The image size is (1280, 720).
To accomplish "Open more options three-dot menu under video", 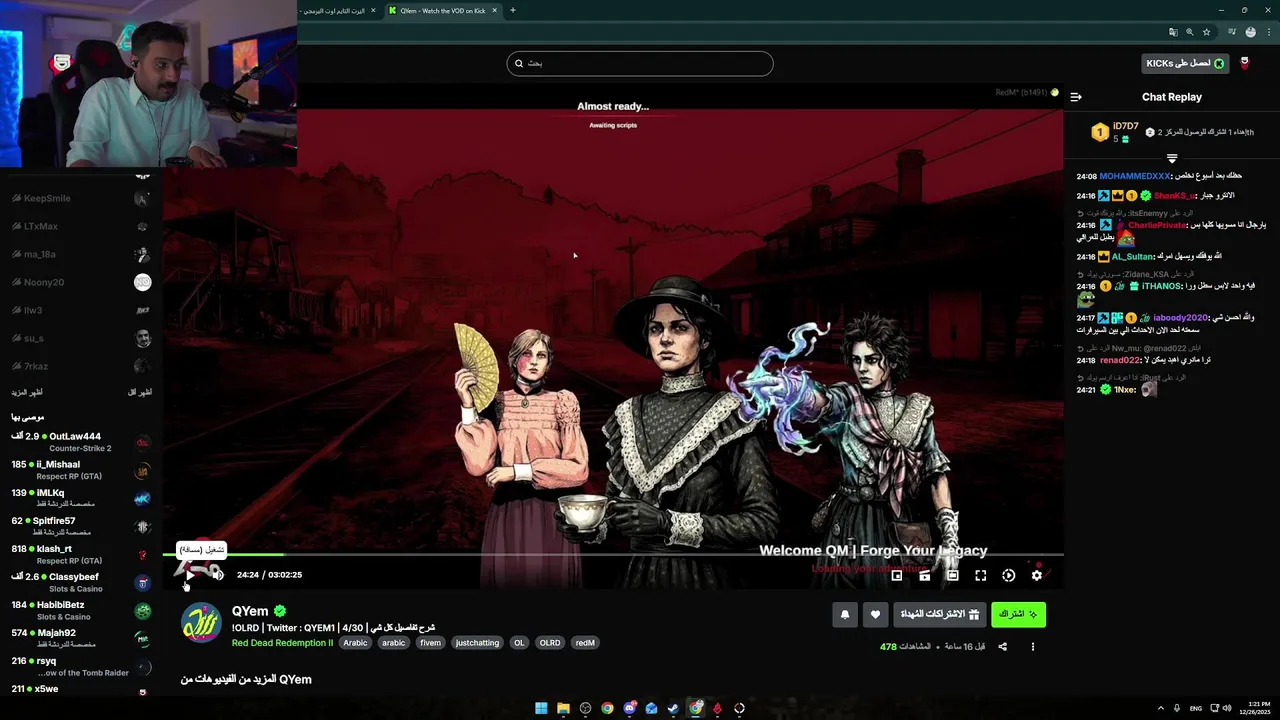I will point(1033,647).
